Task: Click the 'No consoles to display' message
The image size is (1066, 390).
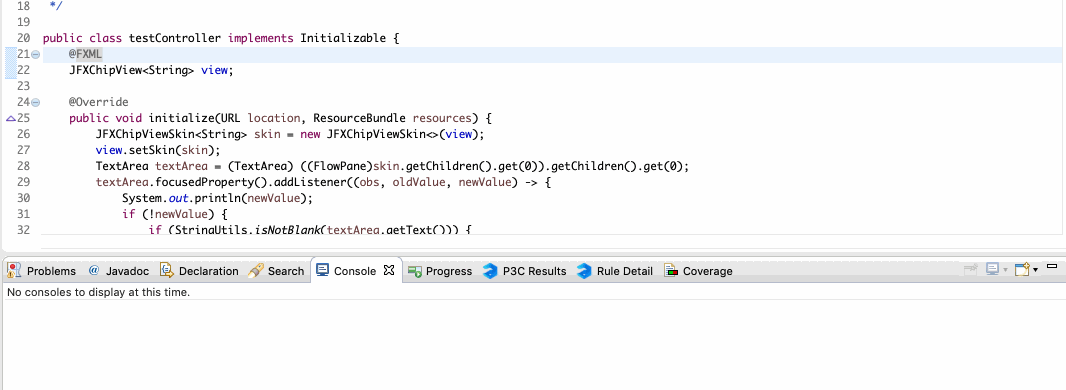Action: coord(98,292)
